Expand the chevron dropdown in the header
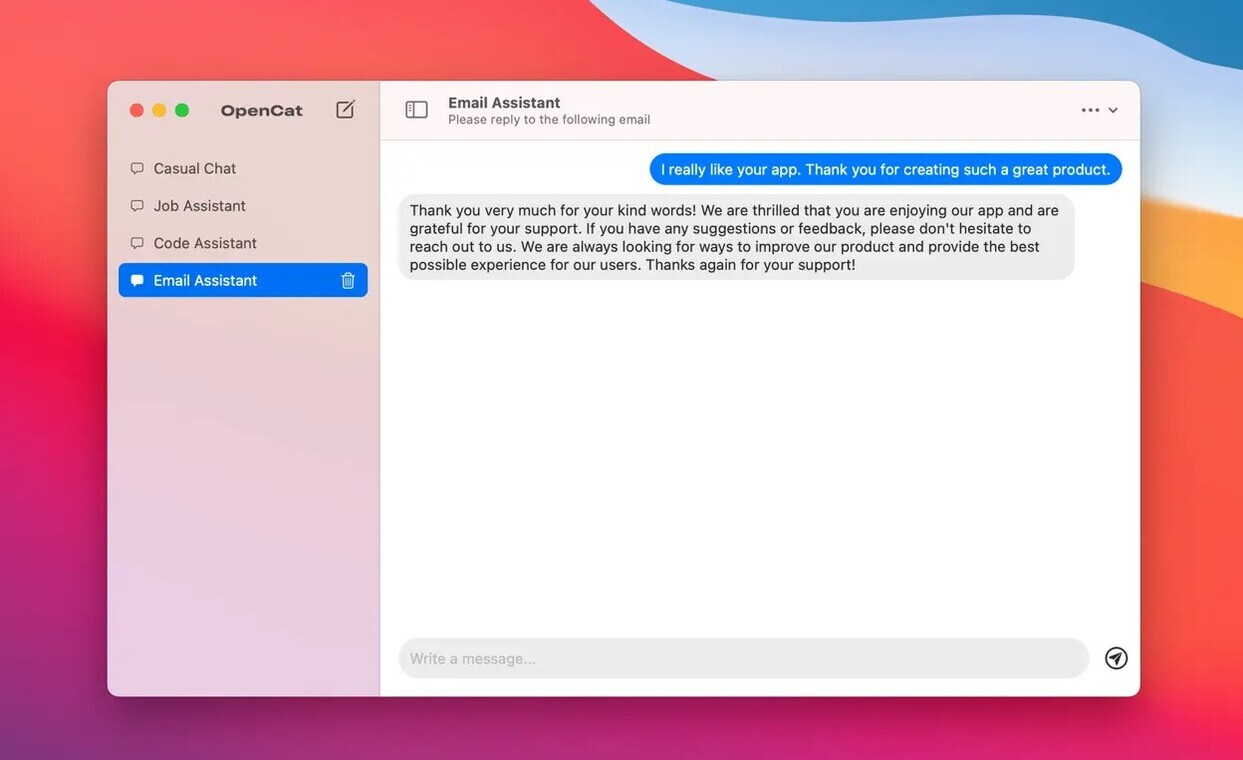The image size is (1243, 760). point(1113,110)
